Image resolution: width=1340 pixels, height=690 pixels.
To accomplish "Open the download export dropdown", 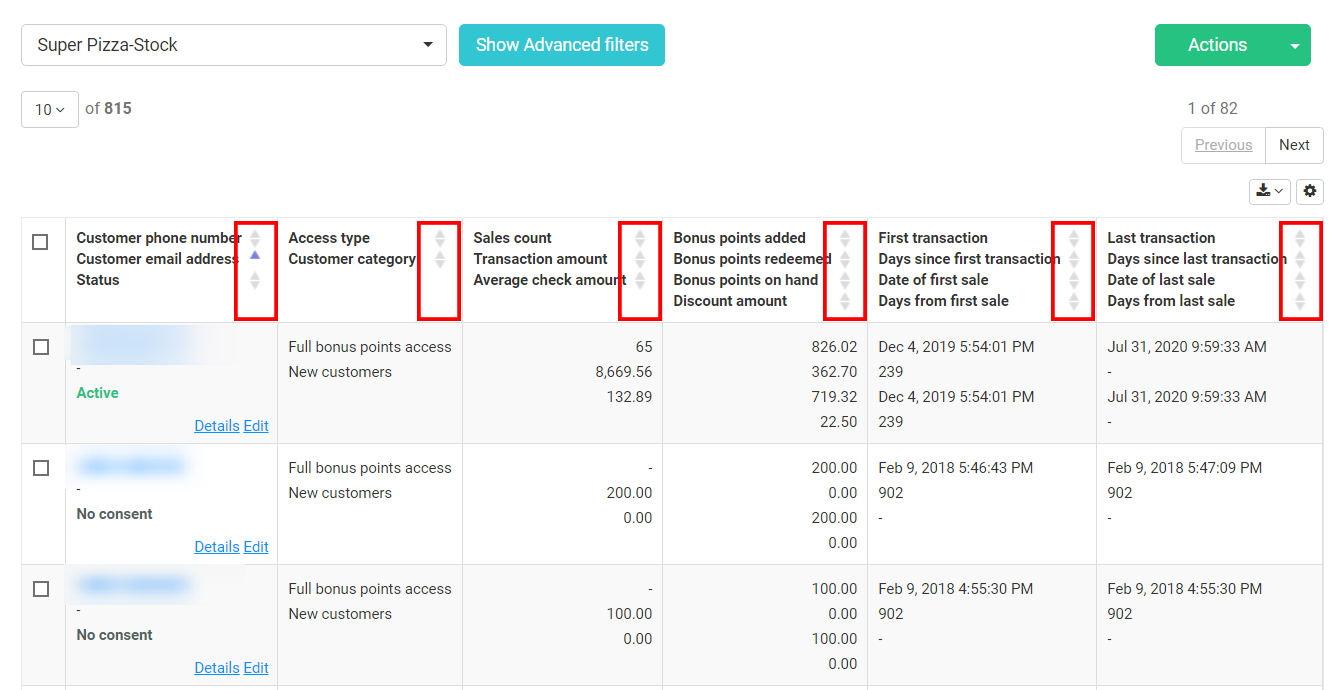I will pos(1269,191).
